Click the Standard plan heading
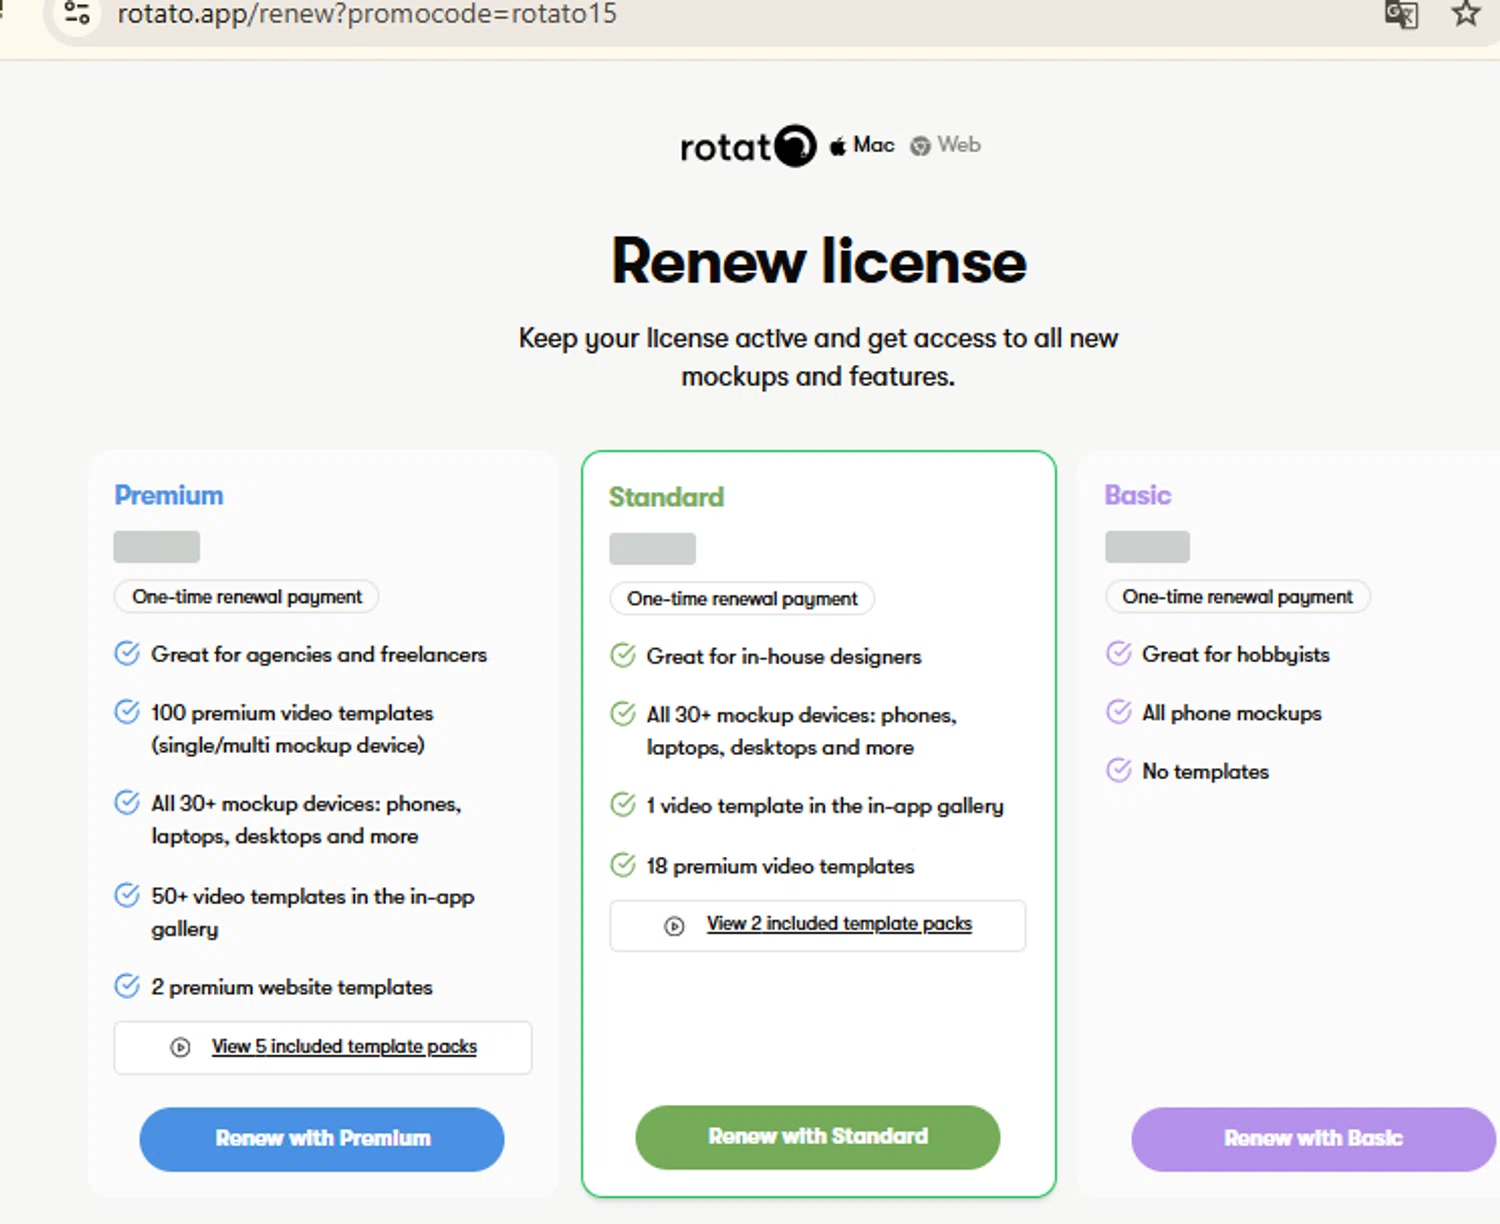Image resolution: width=1500 pixels, height=1224 pixels. coord(666,497)
